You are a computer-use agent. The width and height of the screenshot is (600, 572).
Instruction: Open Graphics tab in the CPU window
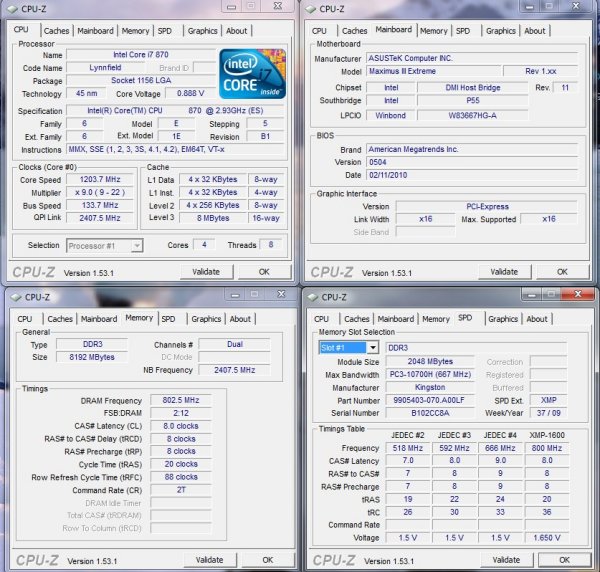click(x=202, y=31)
